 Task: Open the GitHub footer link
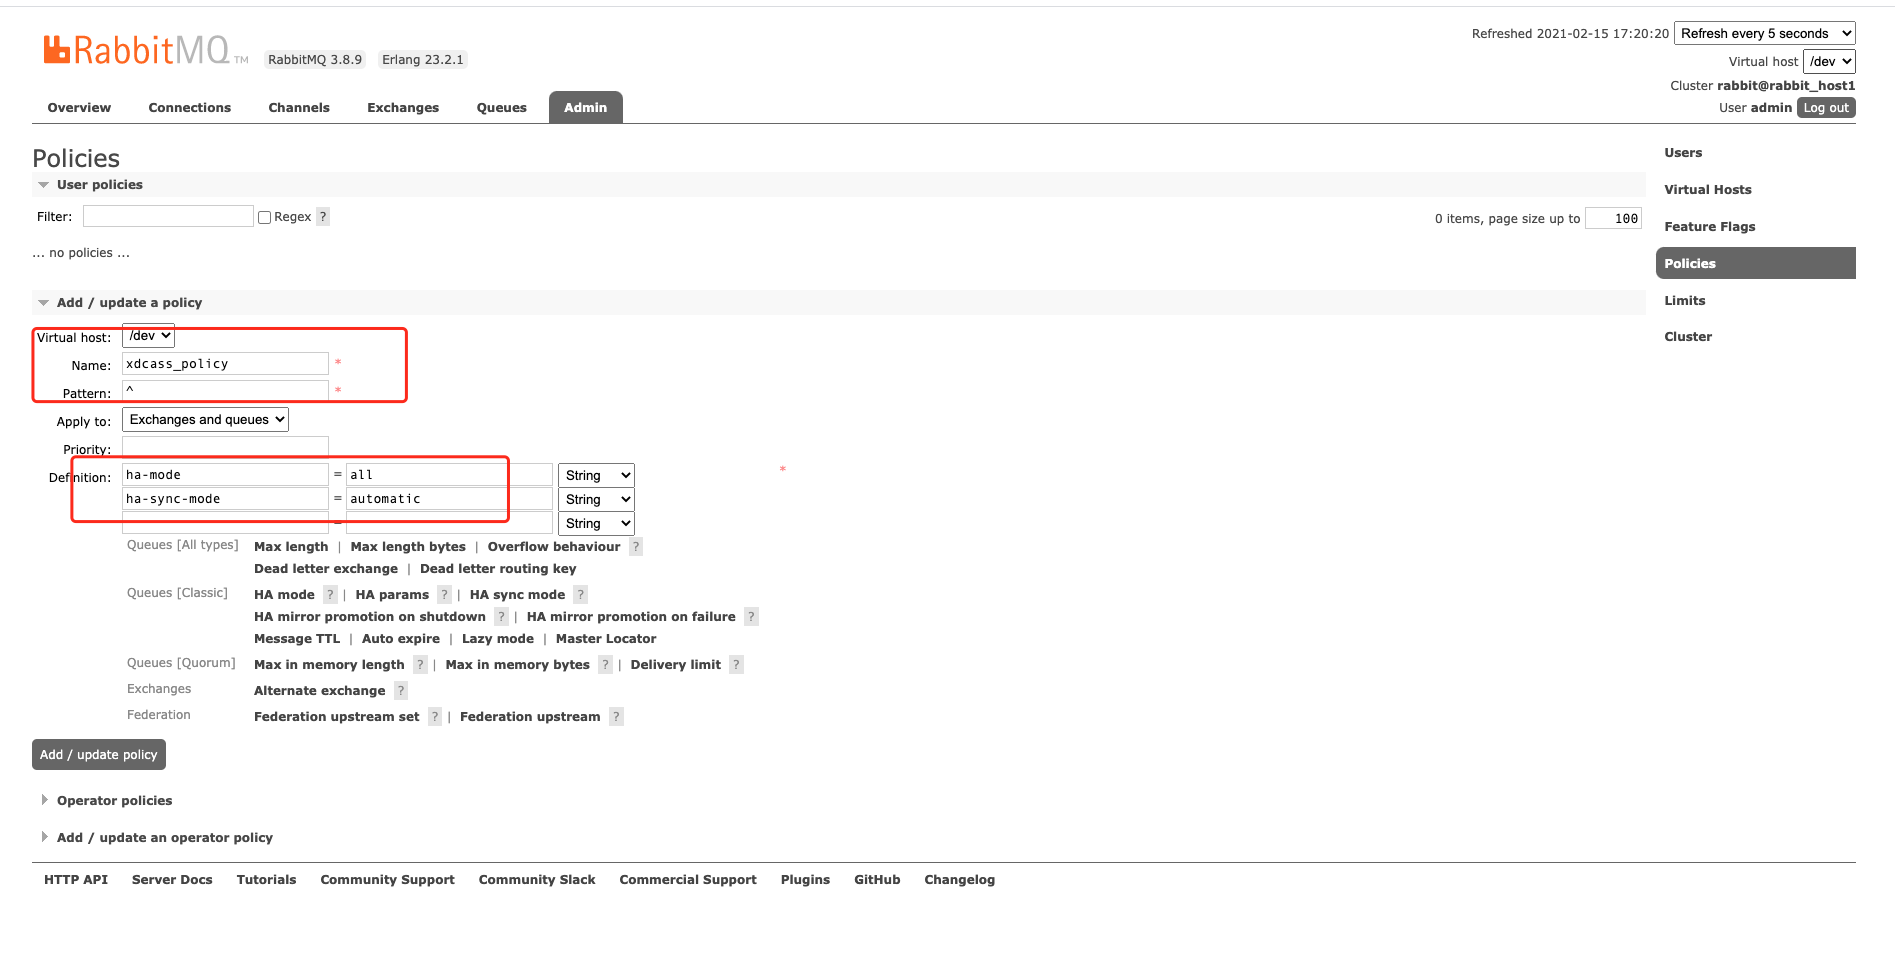[877, 880]
